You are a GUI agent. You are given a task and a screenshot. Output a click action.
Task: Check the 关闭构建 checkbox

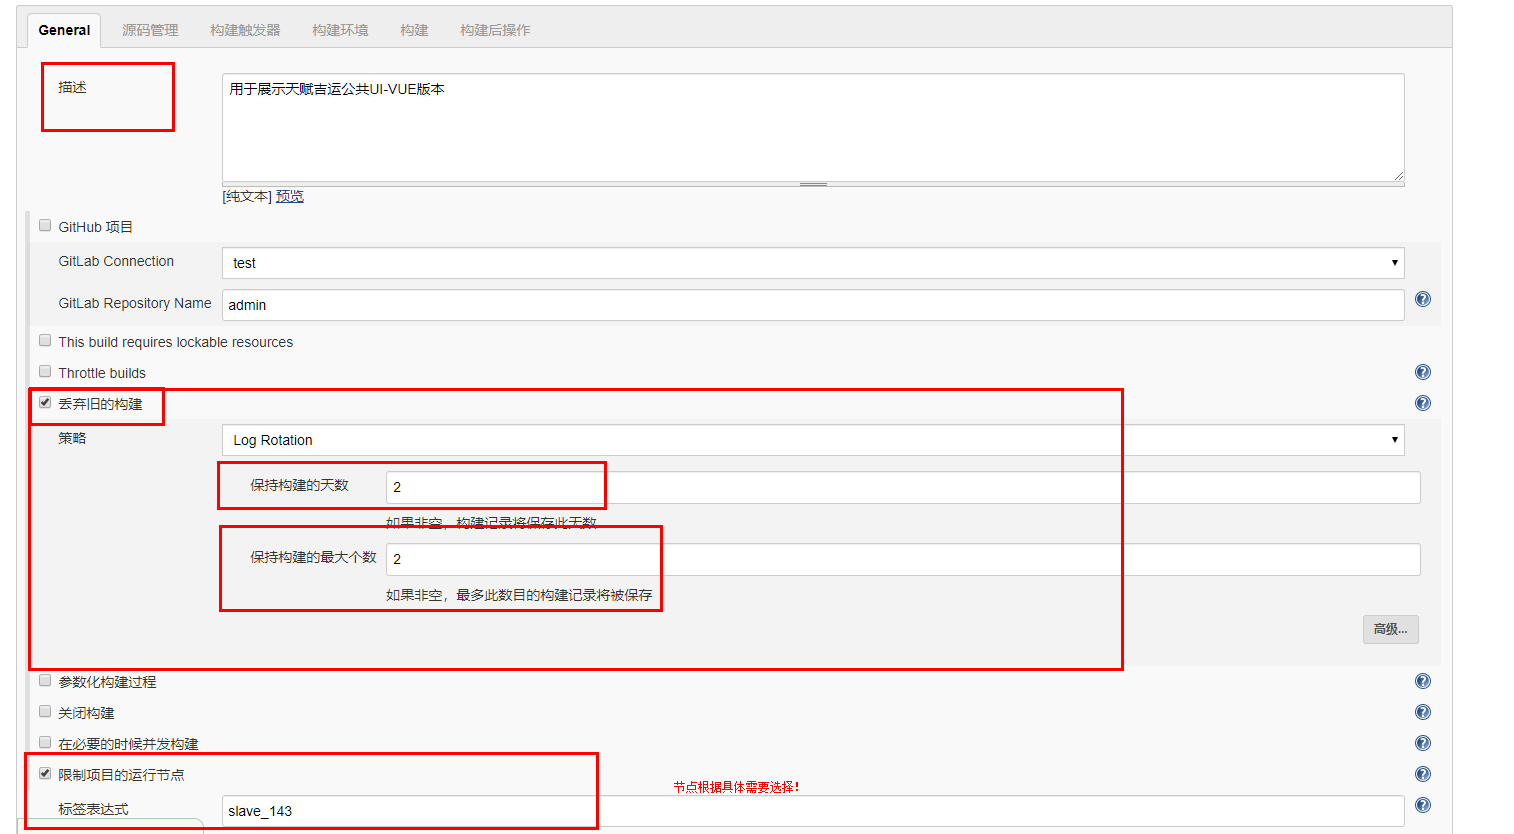pyautogui.click(x=45, y=711)
